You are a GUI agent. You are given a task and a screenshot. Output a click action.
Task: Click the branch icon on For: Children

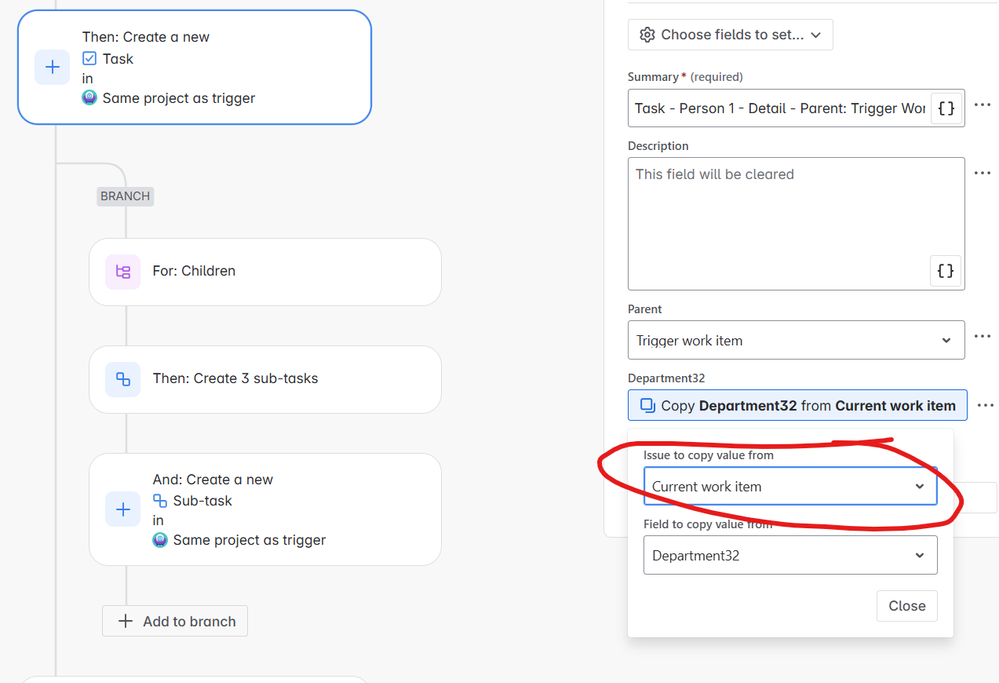pos(121,271)
